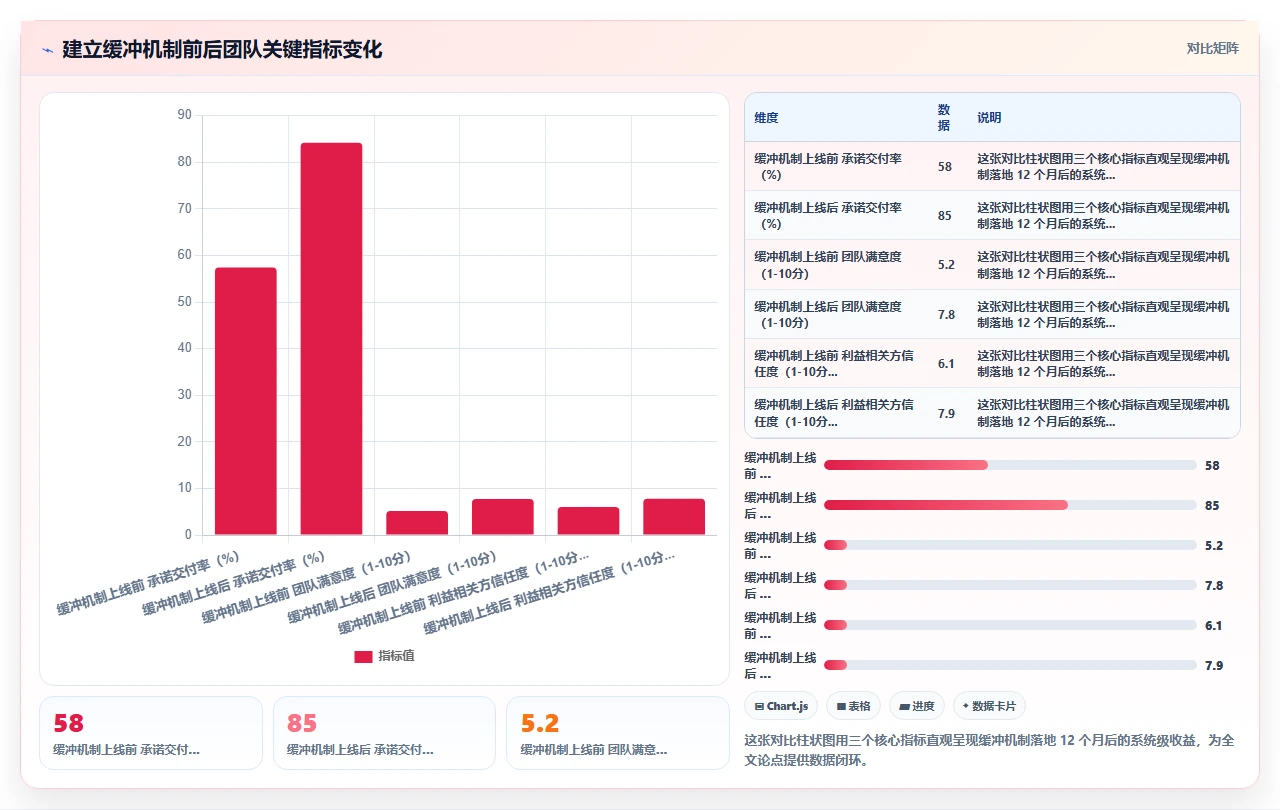Click the y-axis label 50
Screen dimensions: 1280x810
tap(184, 301)
